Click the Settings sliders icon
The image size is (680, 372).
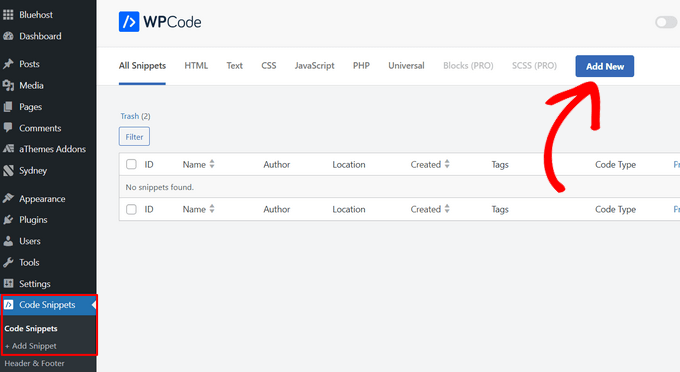coord(8,284)
